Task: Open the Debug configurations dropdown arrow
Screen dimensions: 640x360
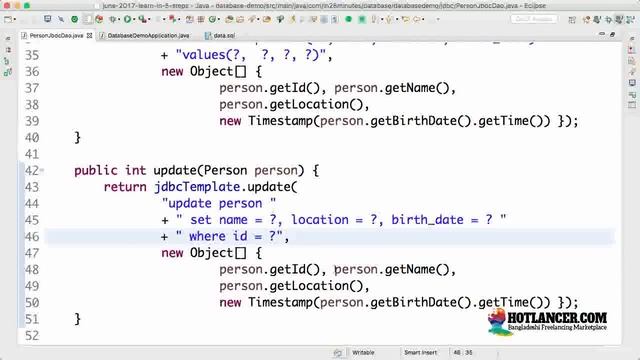Action: click(119, 19)
